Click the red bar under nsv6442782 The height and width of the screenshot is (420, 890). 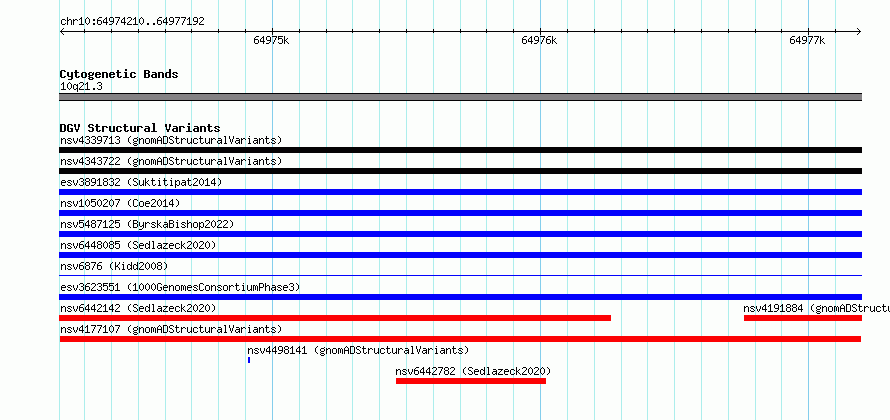(x=471, y=381)
